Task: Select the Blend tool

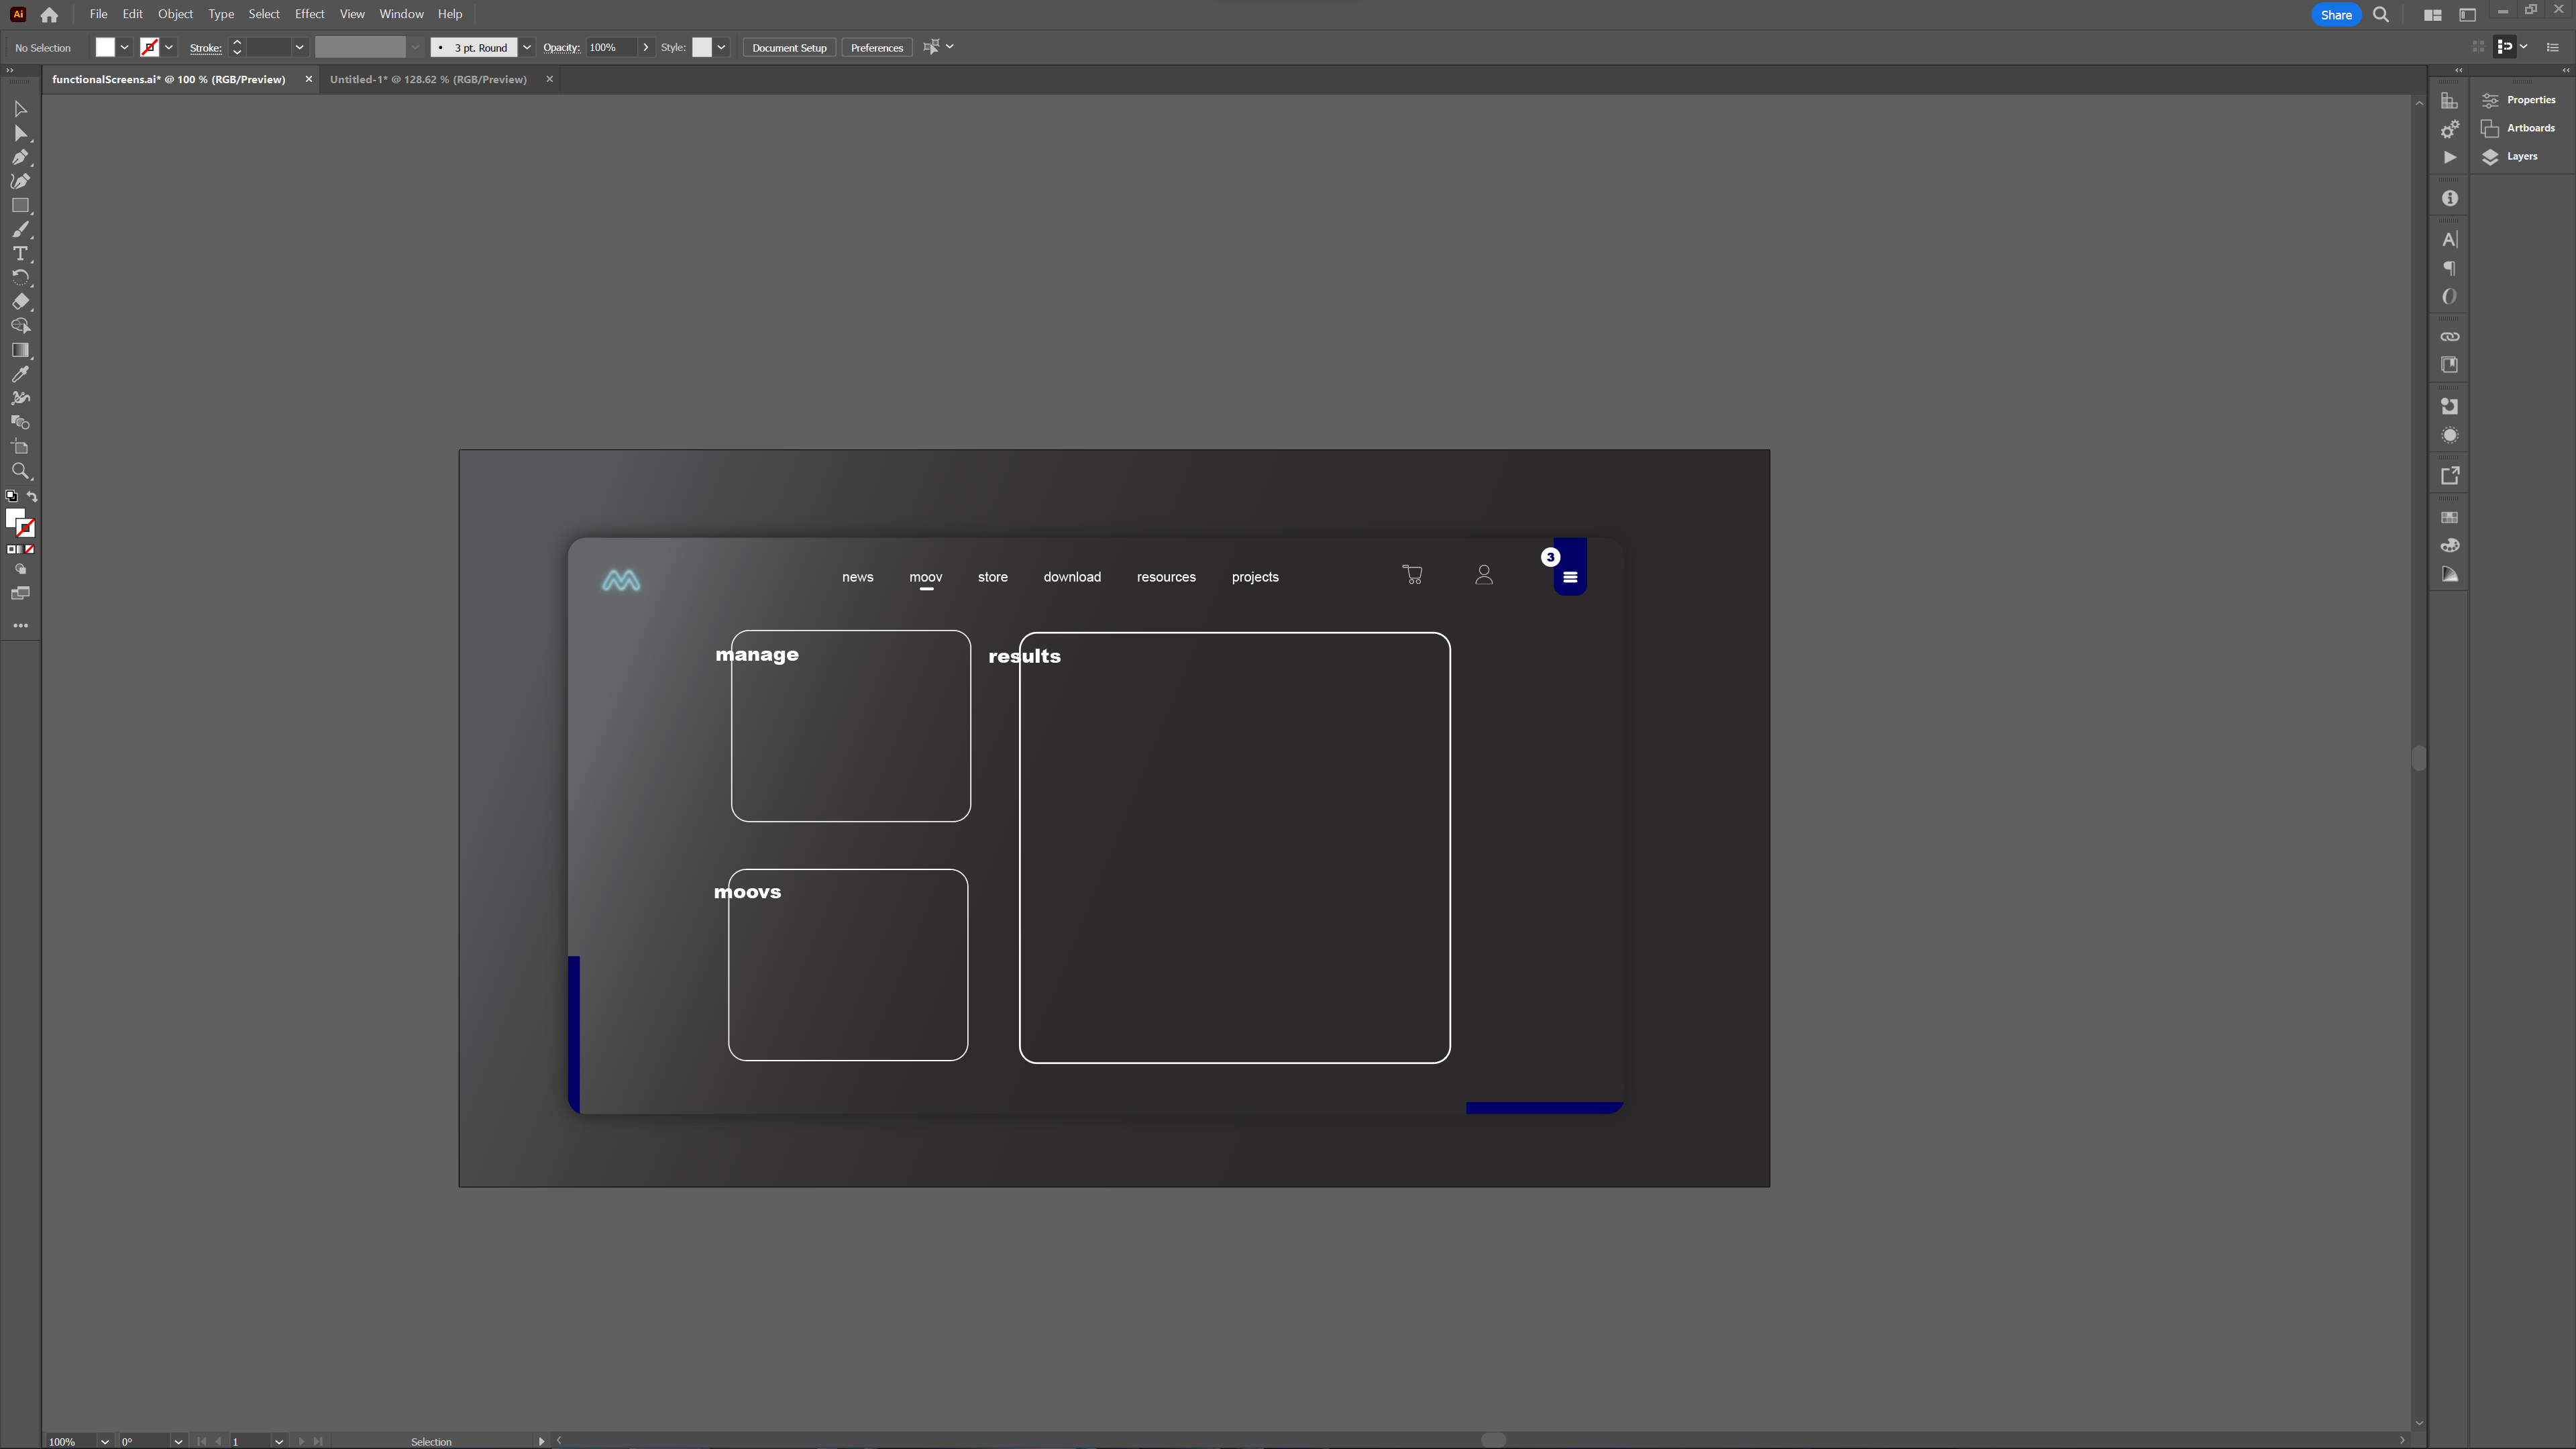Action: 20,423
